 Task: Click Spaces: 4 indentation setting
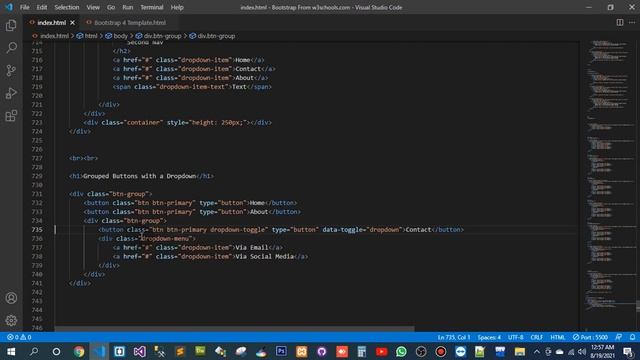pyautogui.click(x=489, y=337)
